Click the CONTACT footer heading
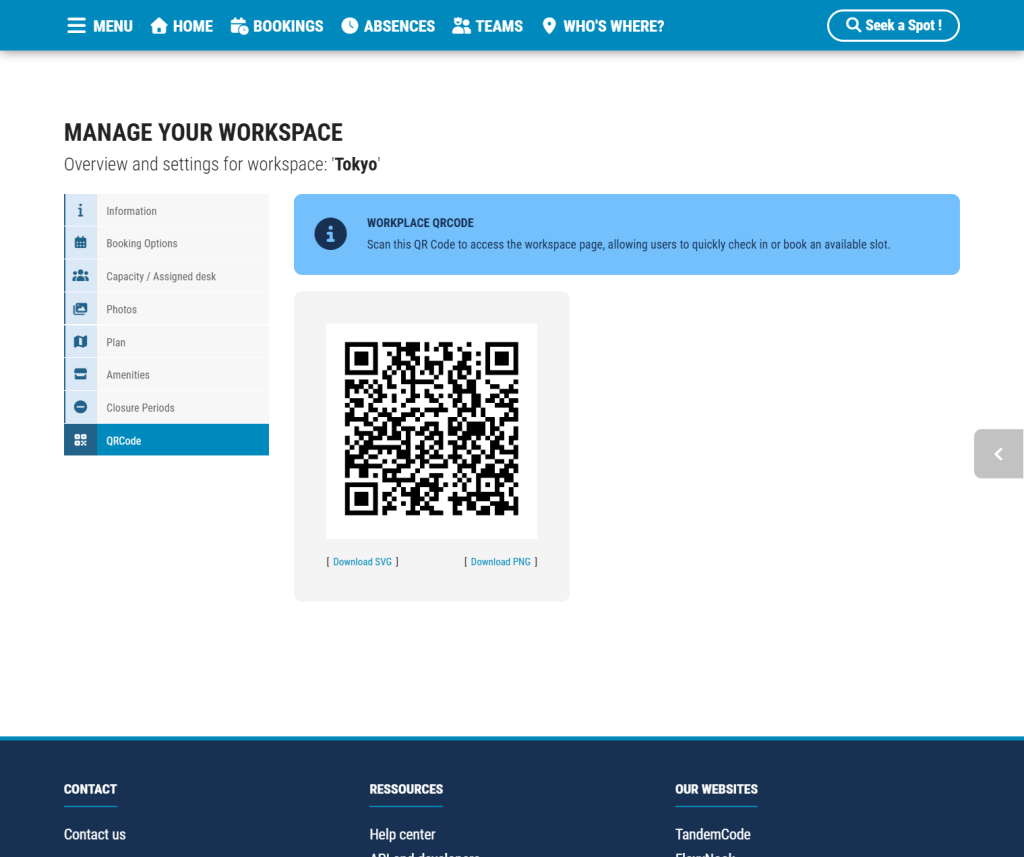Image resolution: width=1024 pixels, height=857 pixels. click(90, 789)
